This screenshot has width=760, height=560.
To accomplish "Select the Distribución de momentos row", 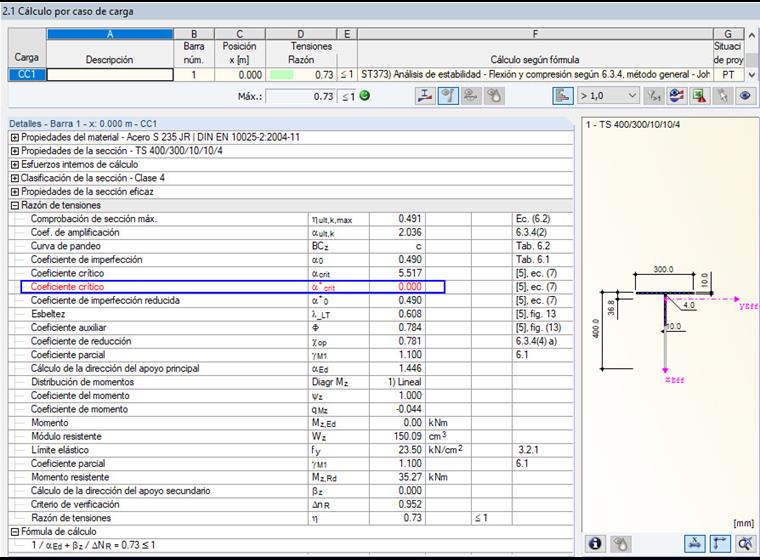I will (291, 382).
